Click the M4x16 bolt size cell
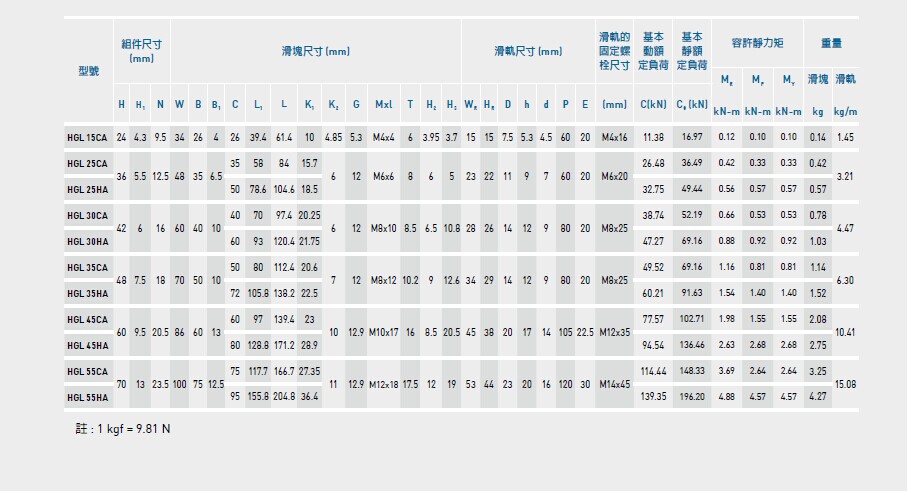The width and height of the screenshot is (907, 491). click(x=613, y=137)
